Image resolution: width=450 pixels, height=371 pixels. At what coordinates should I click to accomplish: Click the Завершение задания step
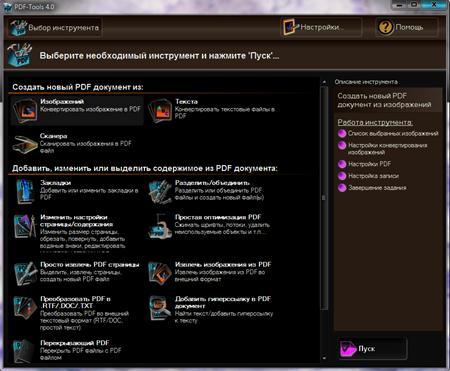pyautogui.click(x=377, y=188)
